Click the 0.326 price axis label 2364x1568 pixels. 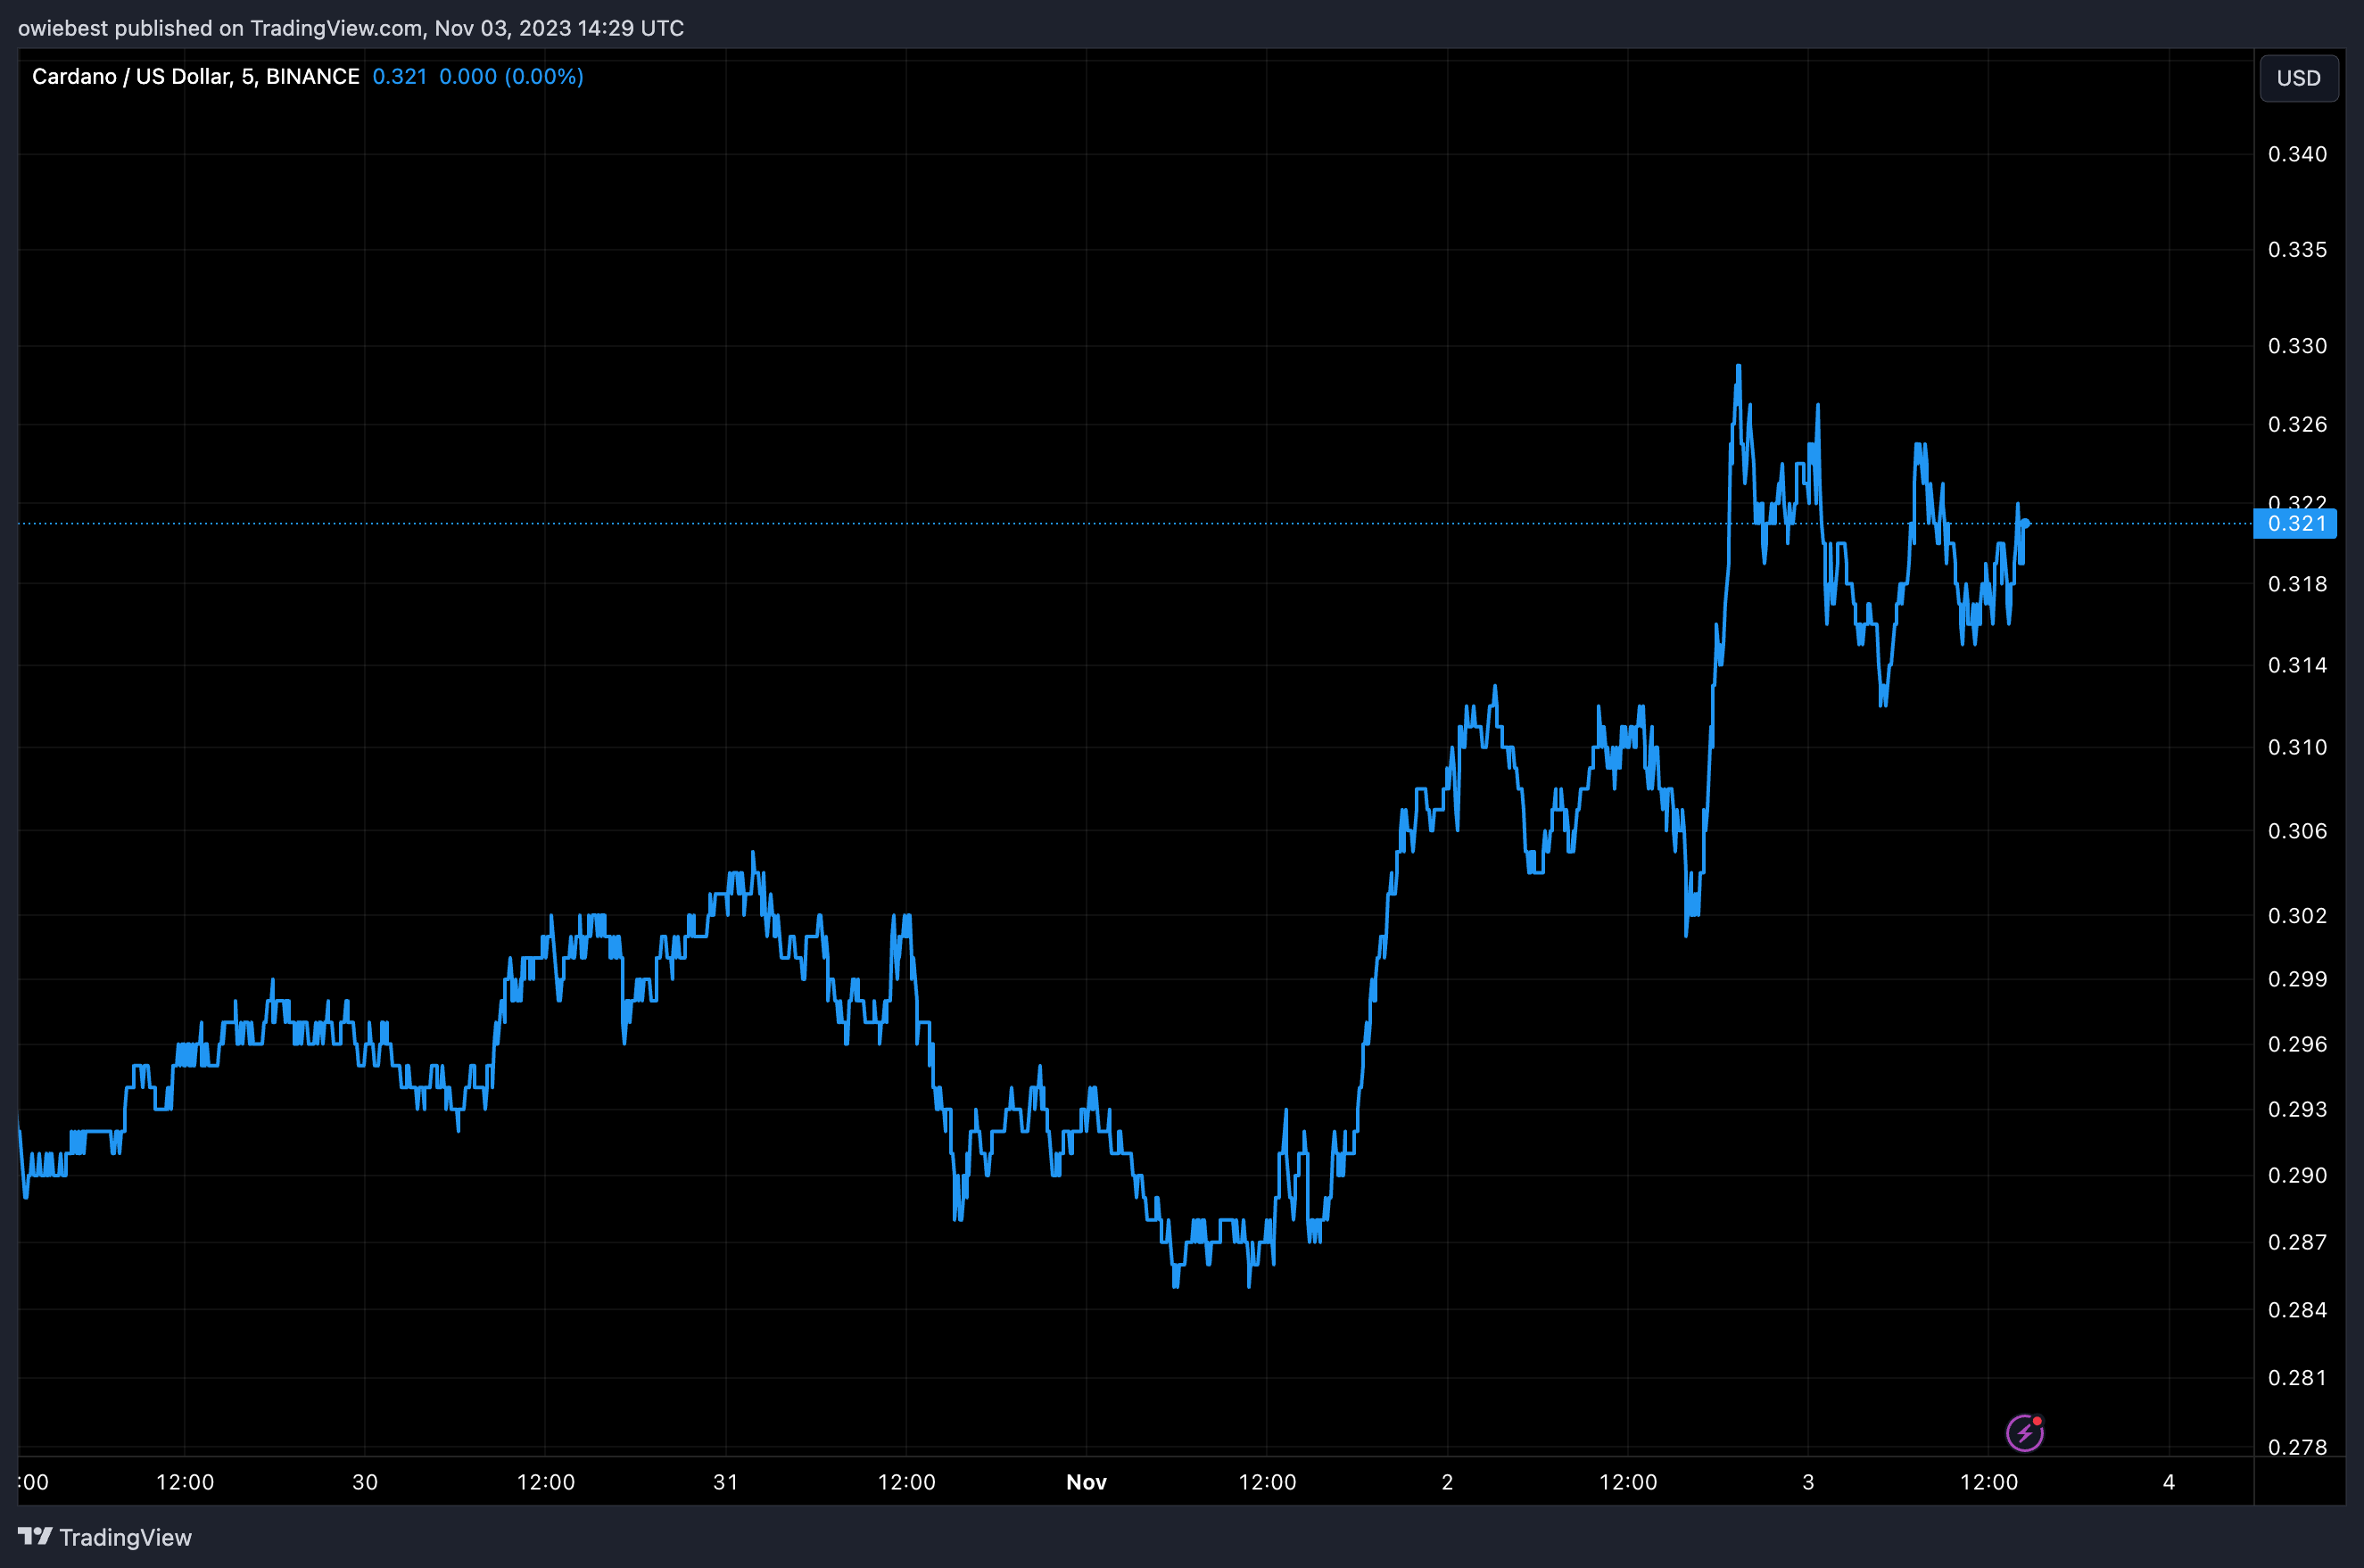click(x=2297, y=424)
